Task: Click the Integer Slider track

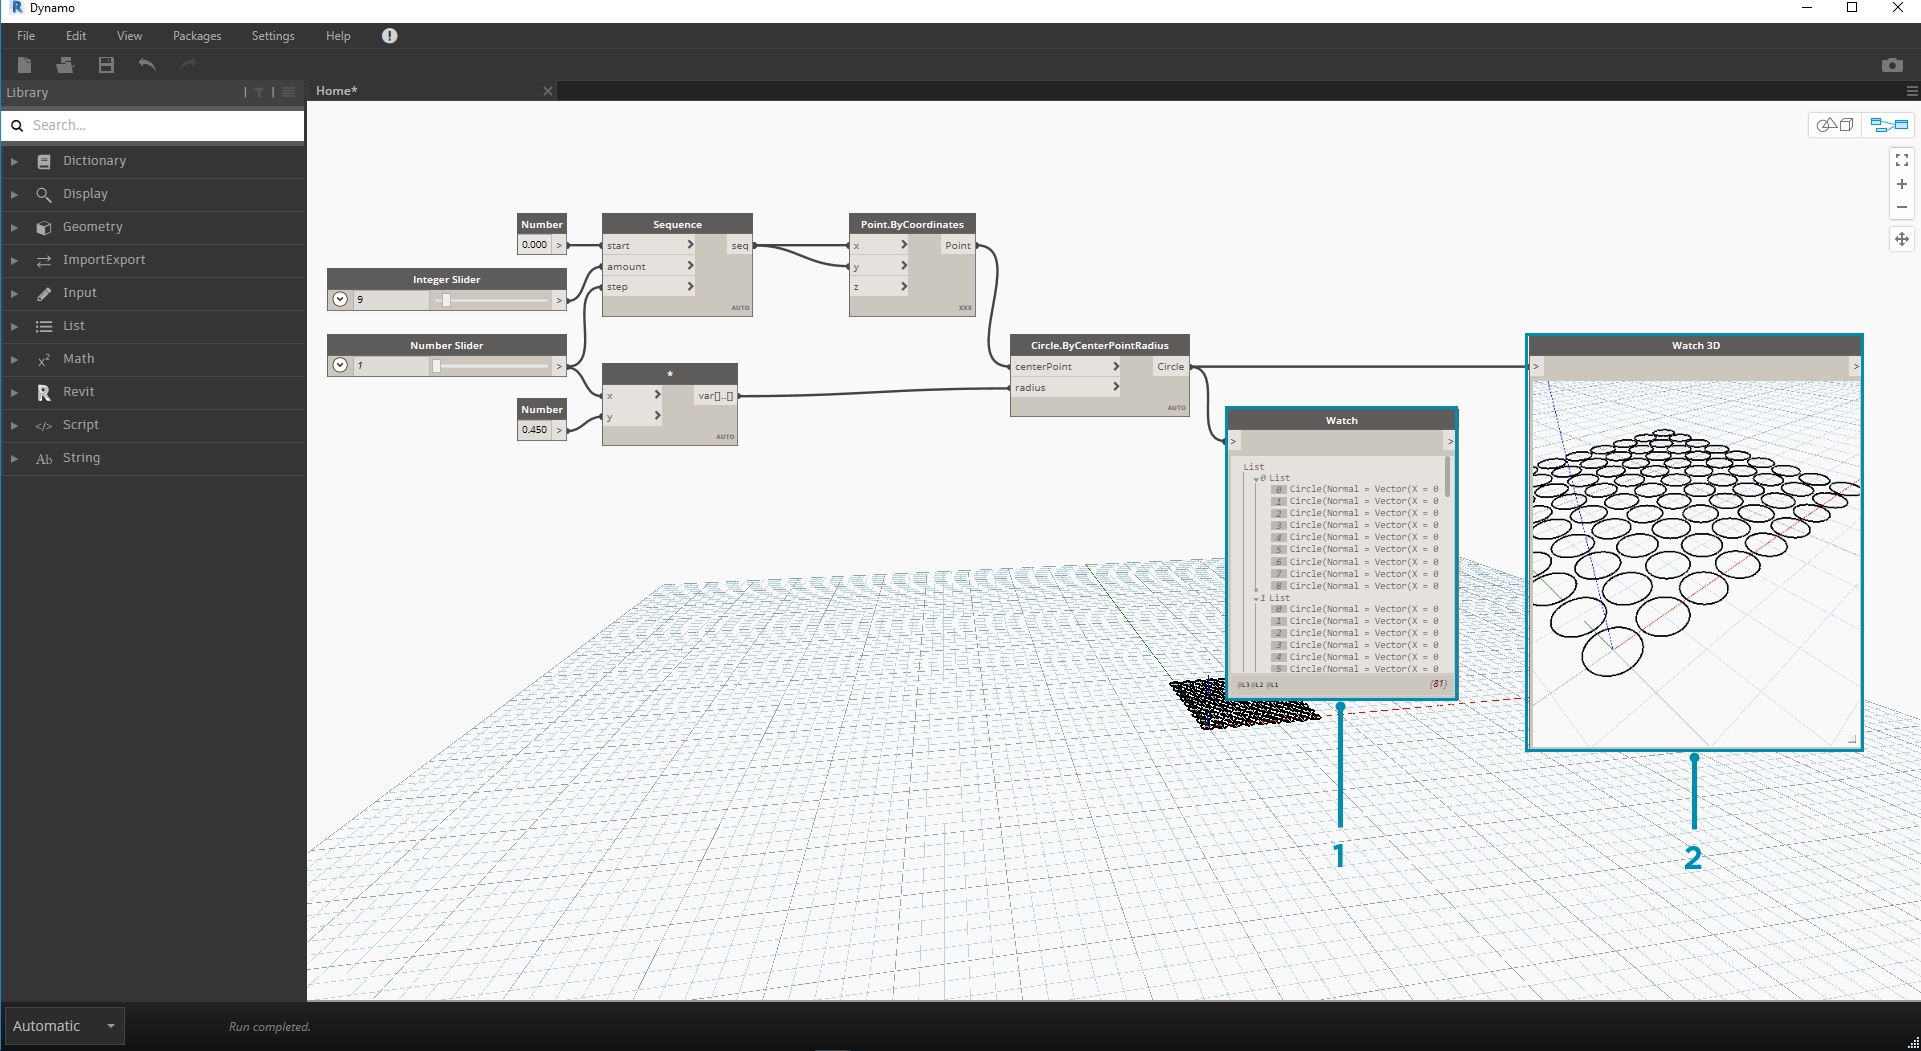Action: coord(495,299)
